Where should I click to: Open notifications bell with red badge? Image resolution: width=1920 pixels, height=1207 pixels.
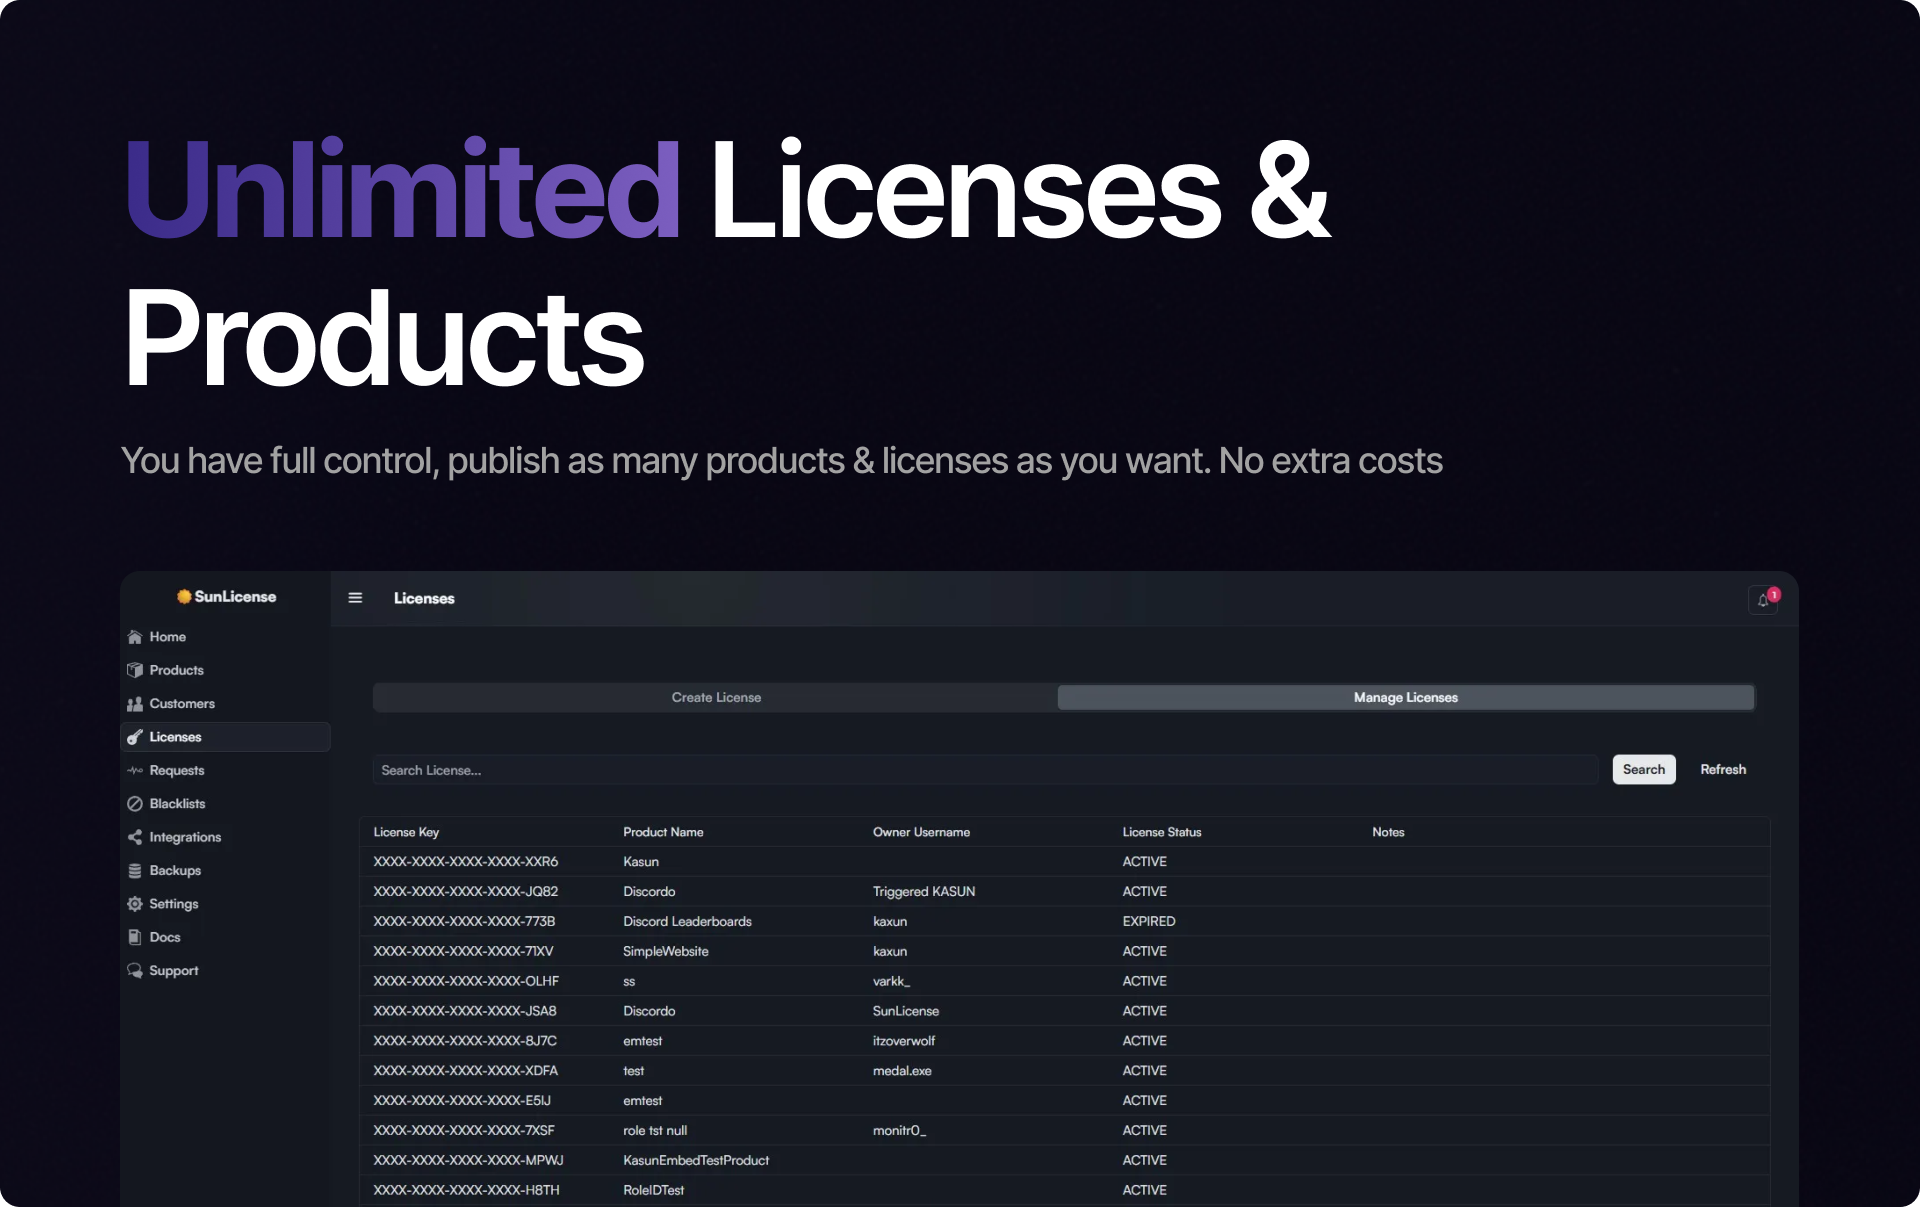1764,600
